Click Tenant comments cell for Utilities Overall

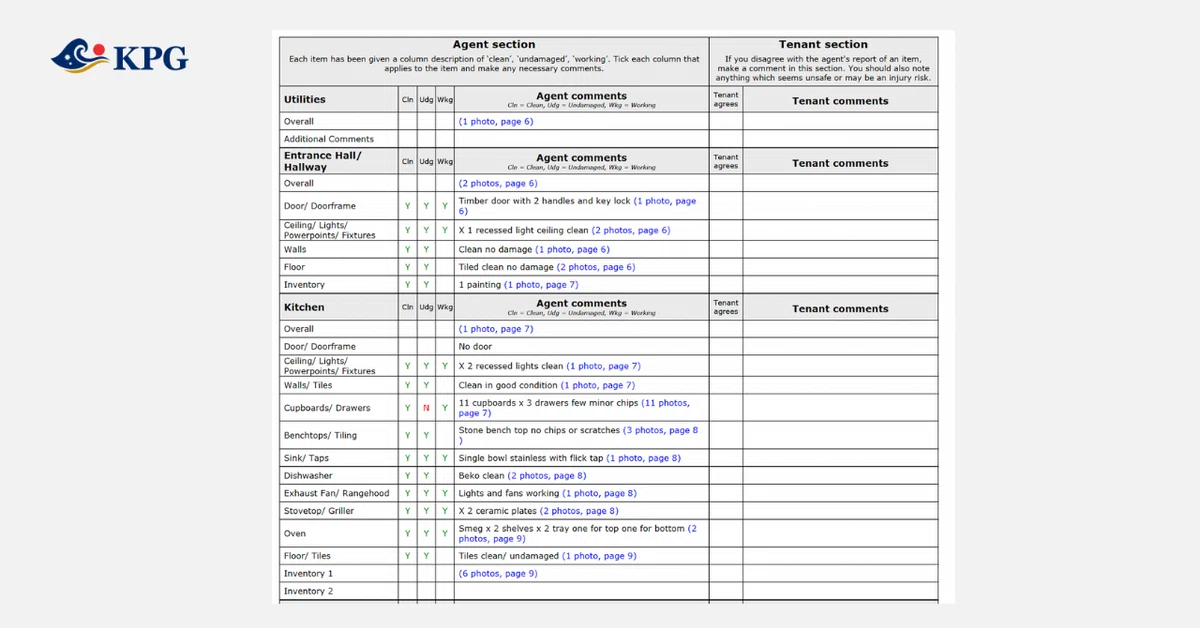tap(840, 121)
